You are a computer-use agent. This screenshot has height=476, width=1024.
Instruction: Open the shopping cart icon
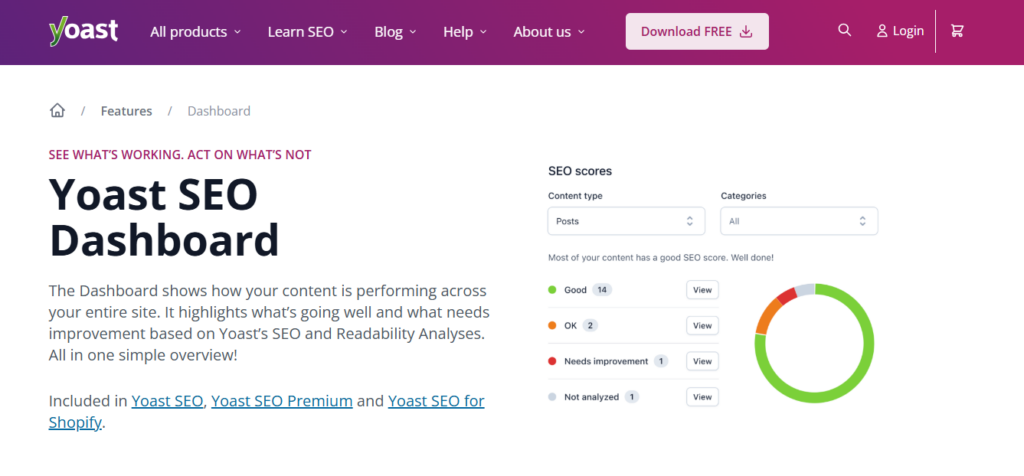[957, 31]
